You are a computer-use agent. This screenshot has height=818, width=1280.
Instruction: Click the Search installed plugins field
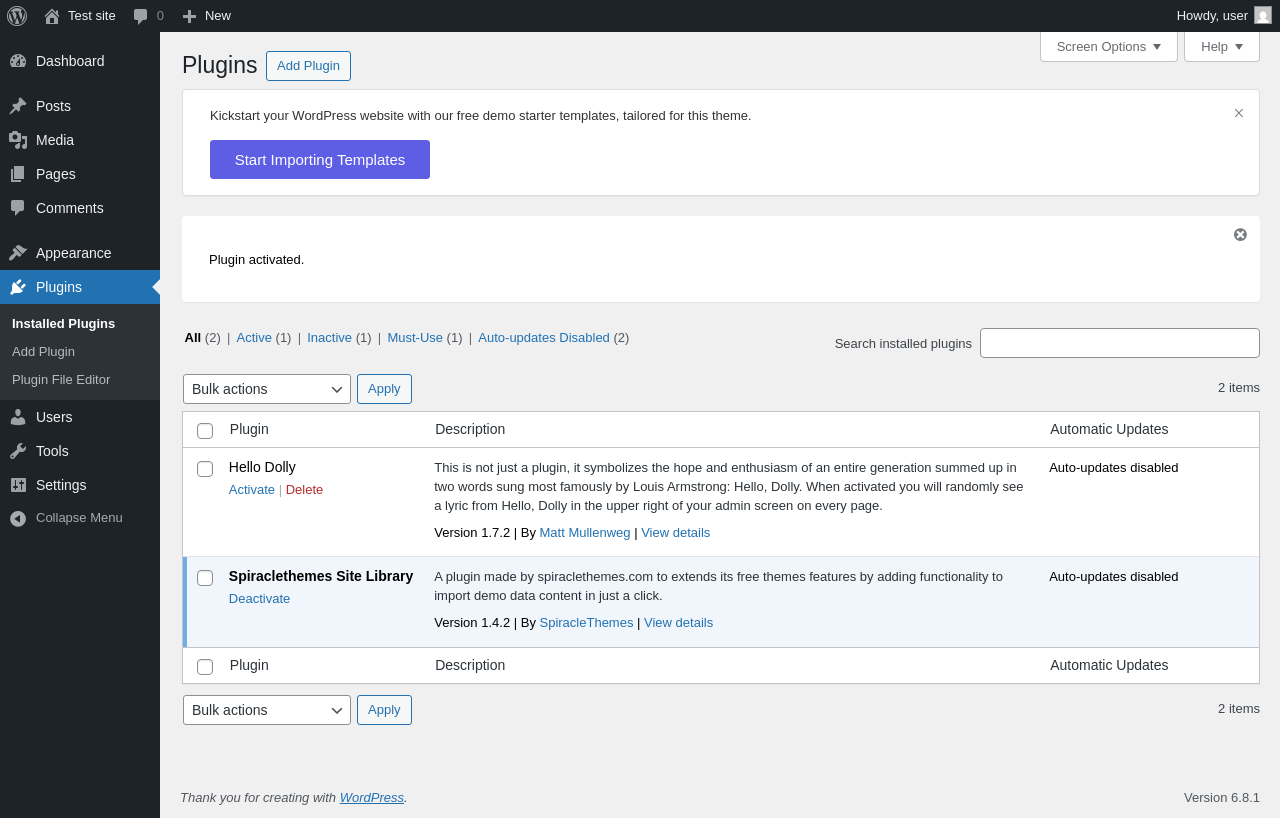[1119, 343]
